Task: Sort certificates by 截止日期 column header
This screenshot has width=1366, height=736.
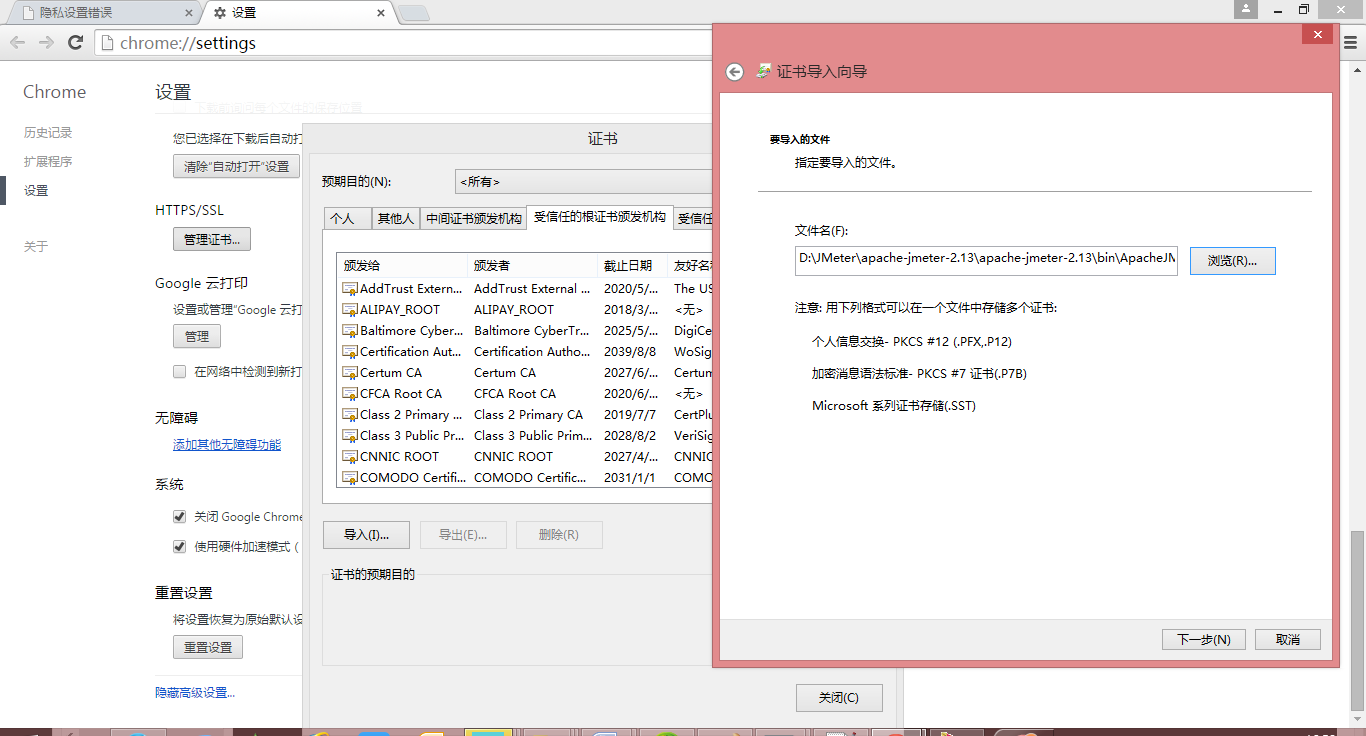Action: 633,266
